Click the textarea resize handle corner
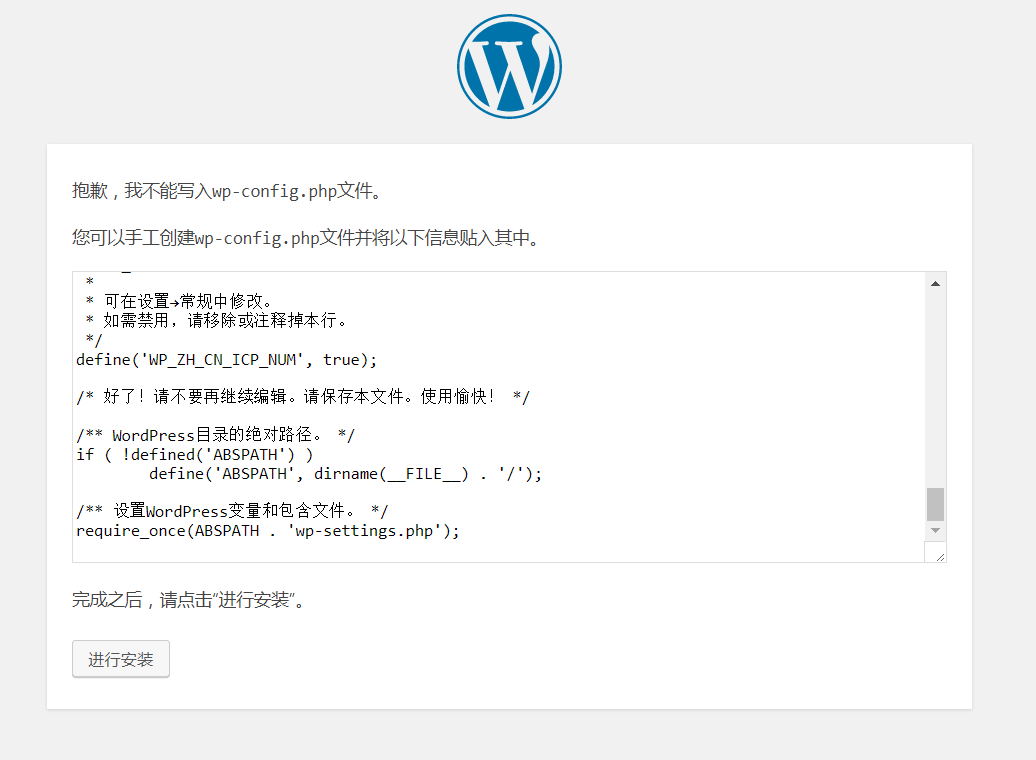The width and height of the screenshot is (1036, 760). tap(940, 556)
